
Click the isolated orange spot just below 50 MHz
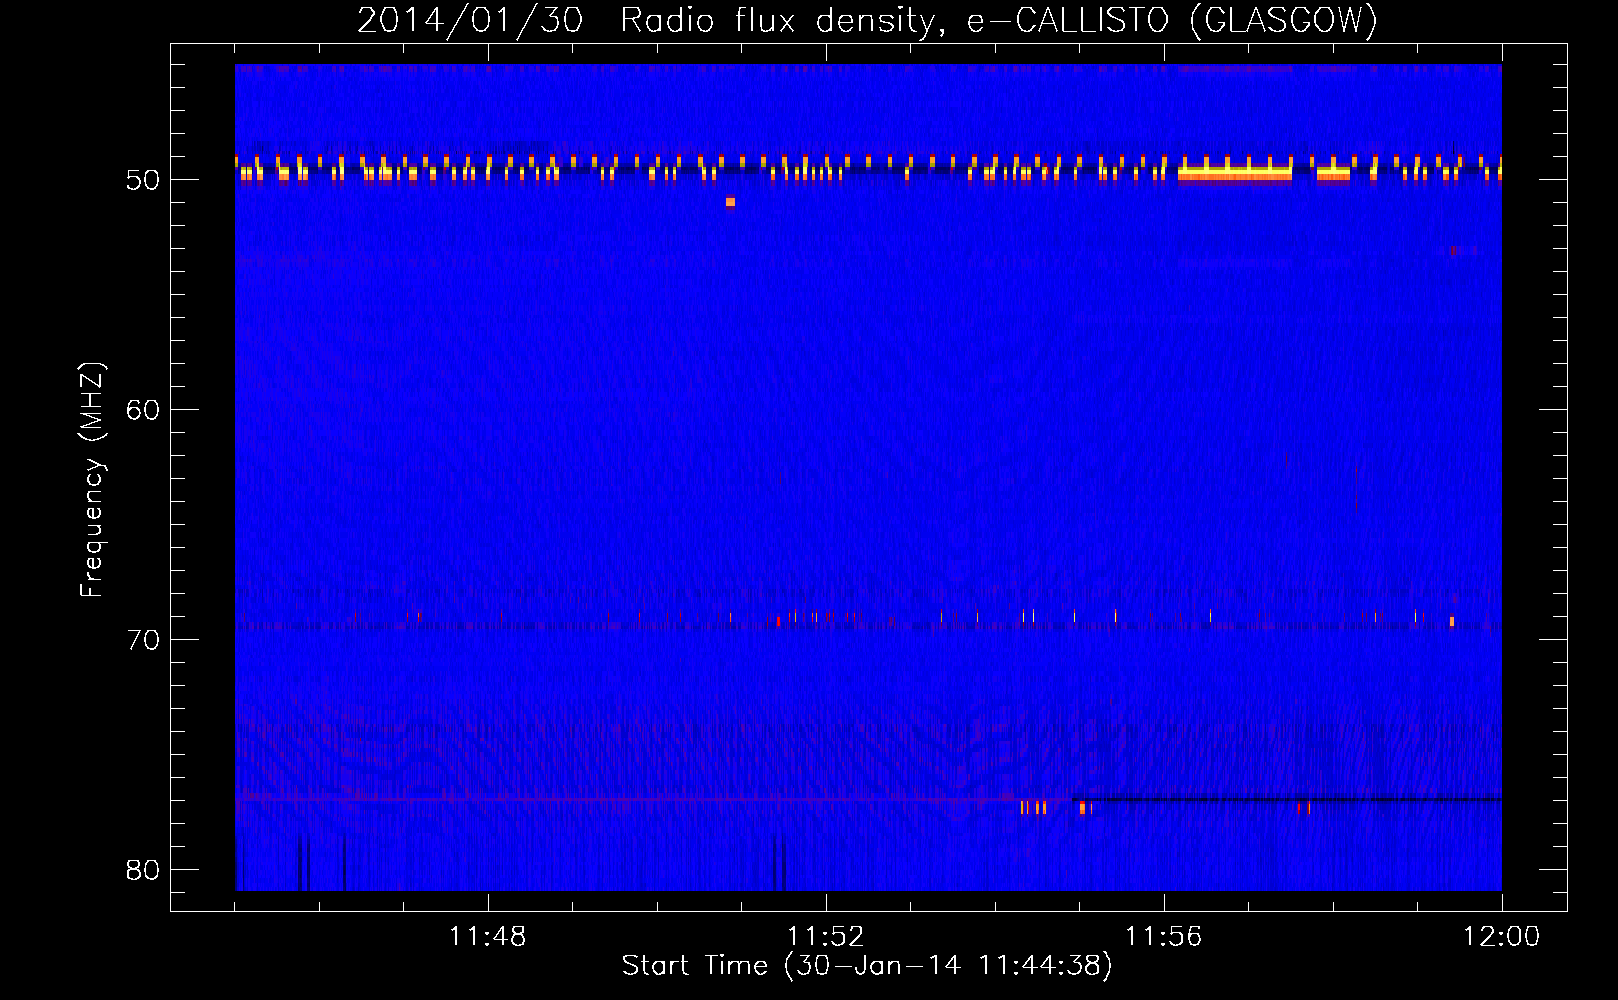click(x=730, y=202)
